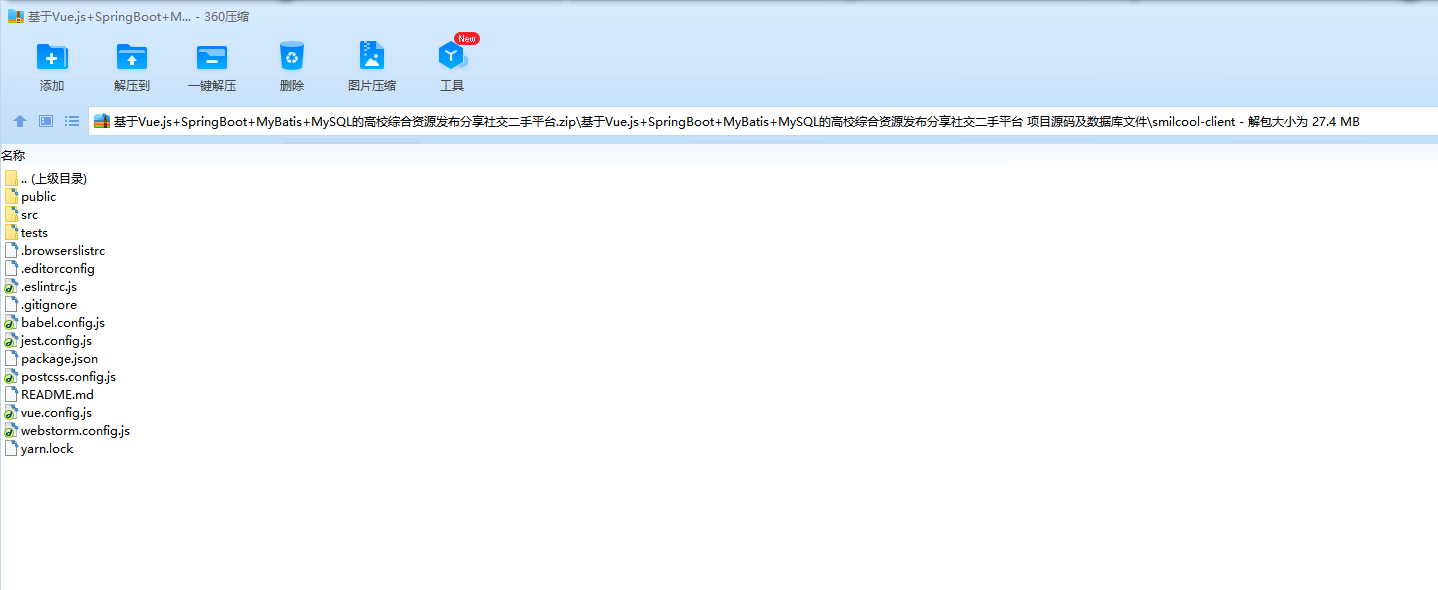Select the '.gitignore' file name
The width and height of the screenshot is (1438, 590).
pos(49,305)
